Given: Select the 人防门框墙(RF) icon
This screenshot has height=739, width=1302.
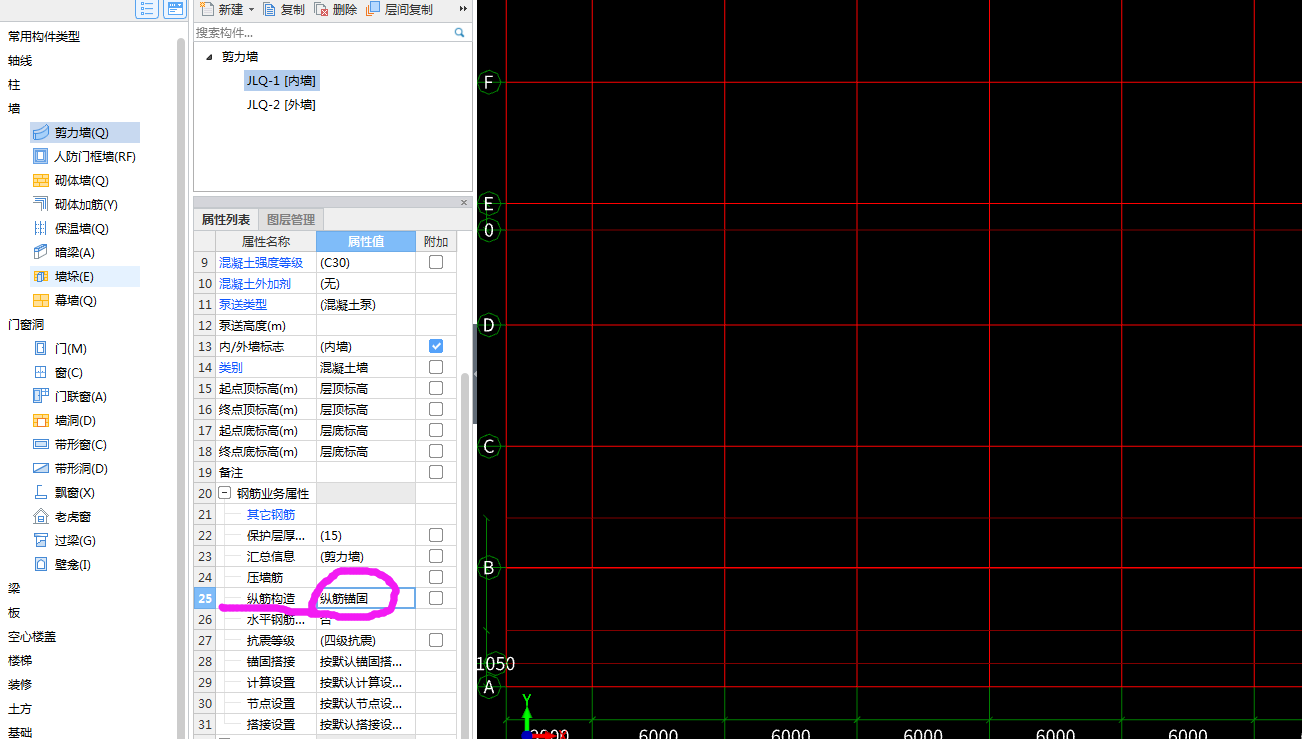Looking at the screenshot, I should [41, 156].
